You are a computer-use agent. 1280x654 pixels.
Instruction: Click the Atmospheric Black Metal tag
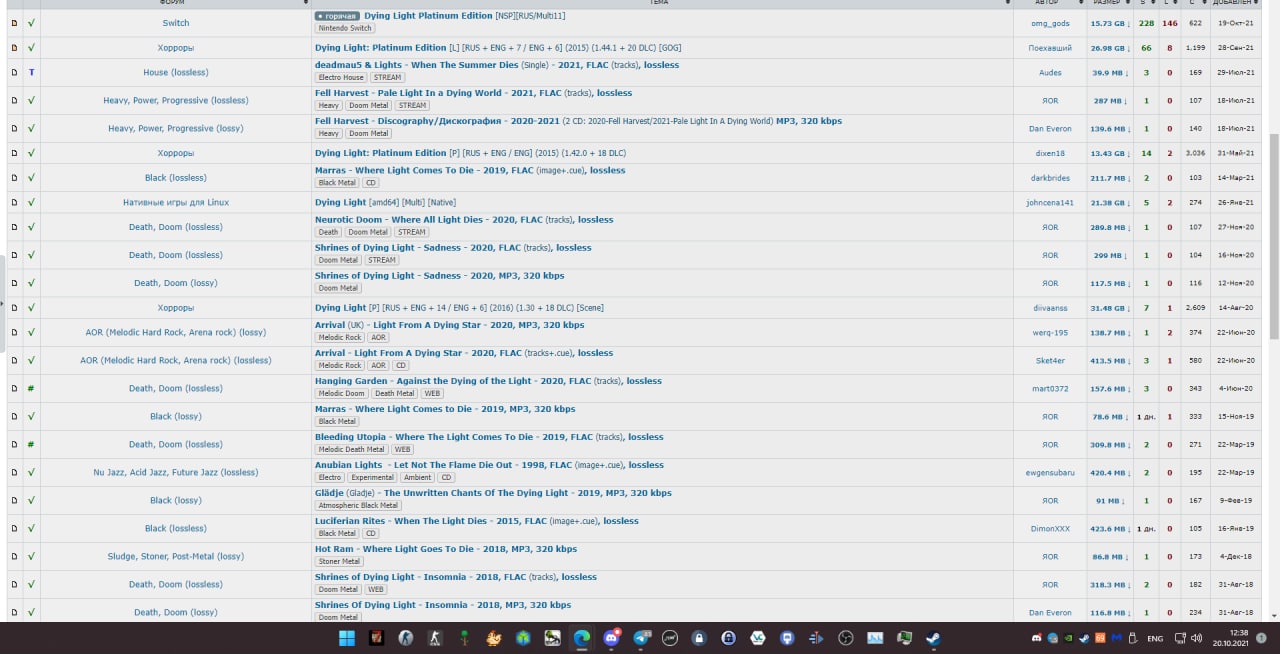coord(359,505)
